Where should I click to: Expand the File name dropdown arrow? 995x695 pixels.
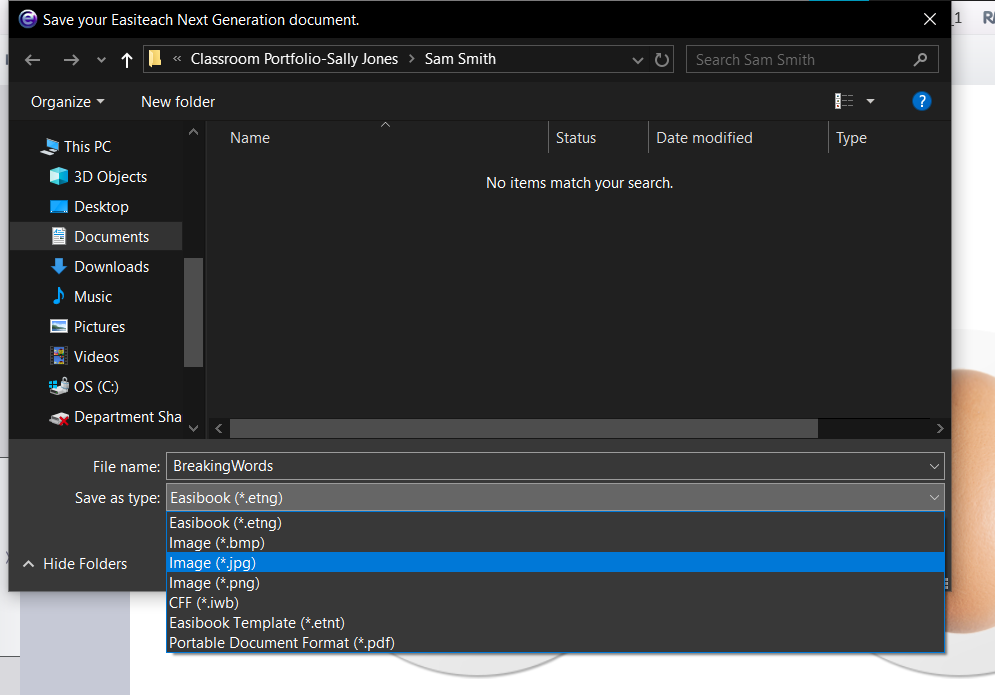934,467
